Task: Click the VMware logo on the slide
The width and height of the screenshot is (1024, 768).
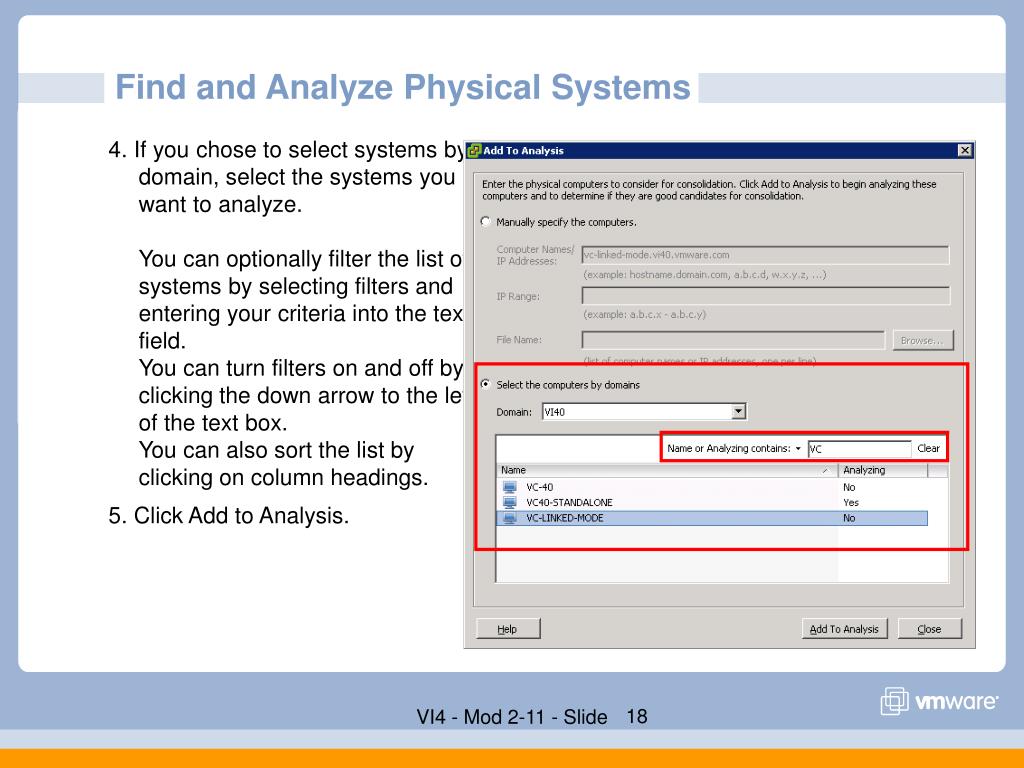Action: 939,701
